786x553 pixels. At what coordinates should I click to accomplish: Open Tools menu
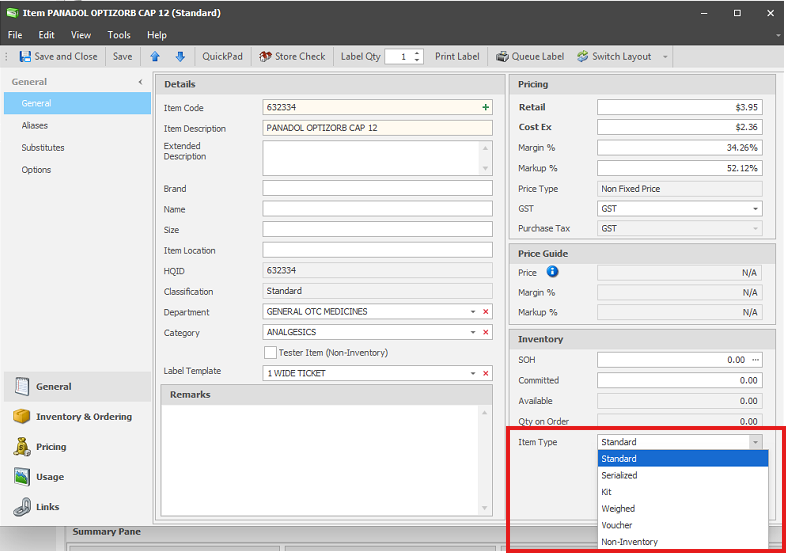[x=119, y=35]
